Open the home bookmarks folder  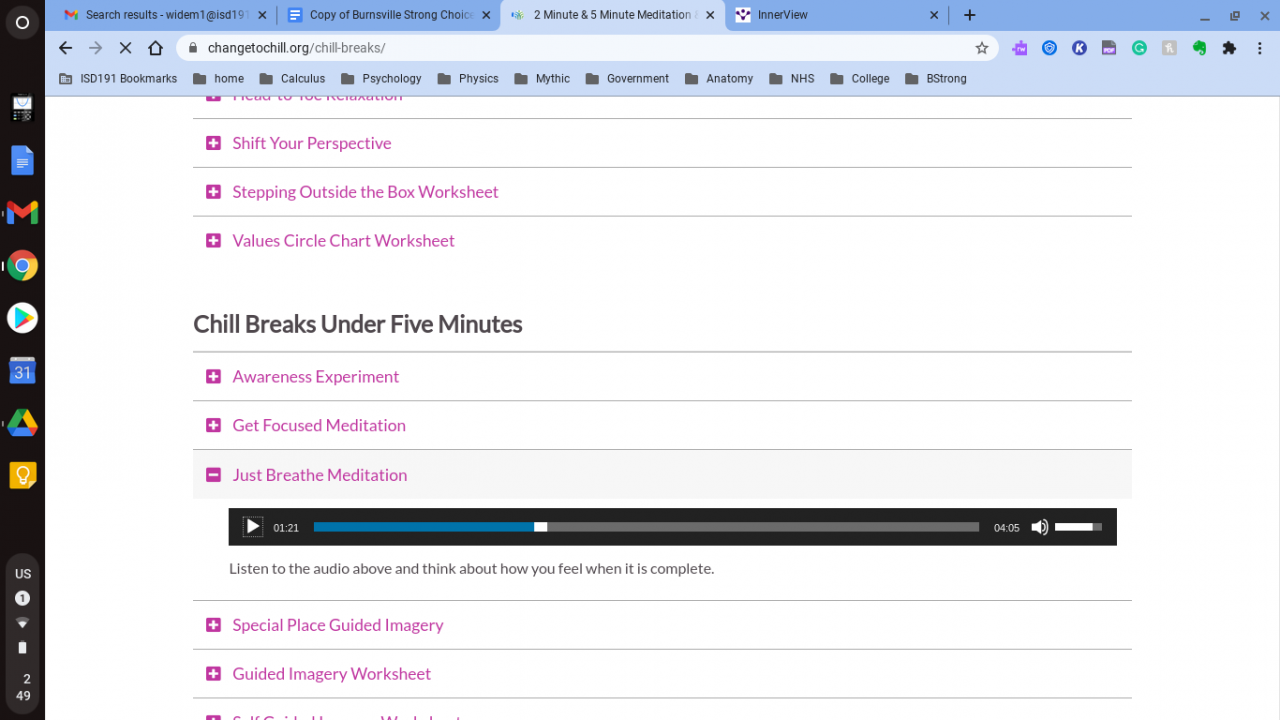pyautogui.click(x=218, y=79)
